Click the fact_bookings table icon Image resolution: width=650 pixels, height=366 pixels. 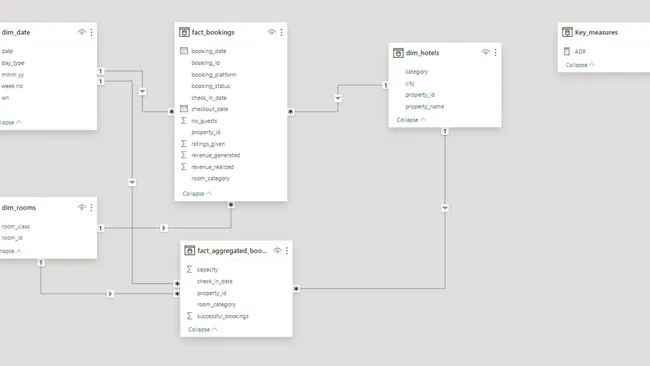click(184, 32)
